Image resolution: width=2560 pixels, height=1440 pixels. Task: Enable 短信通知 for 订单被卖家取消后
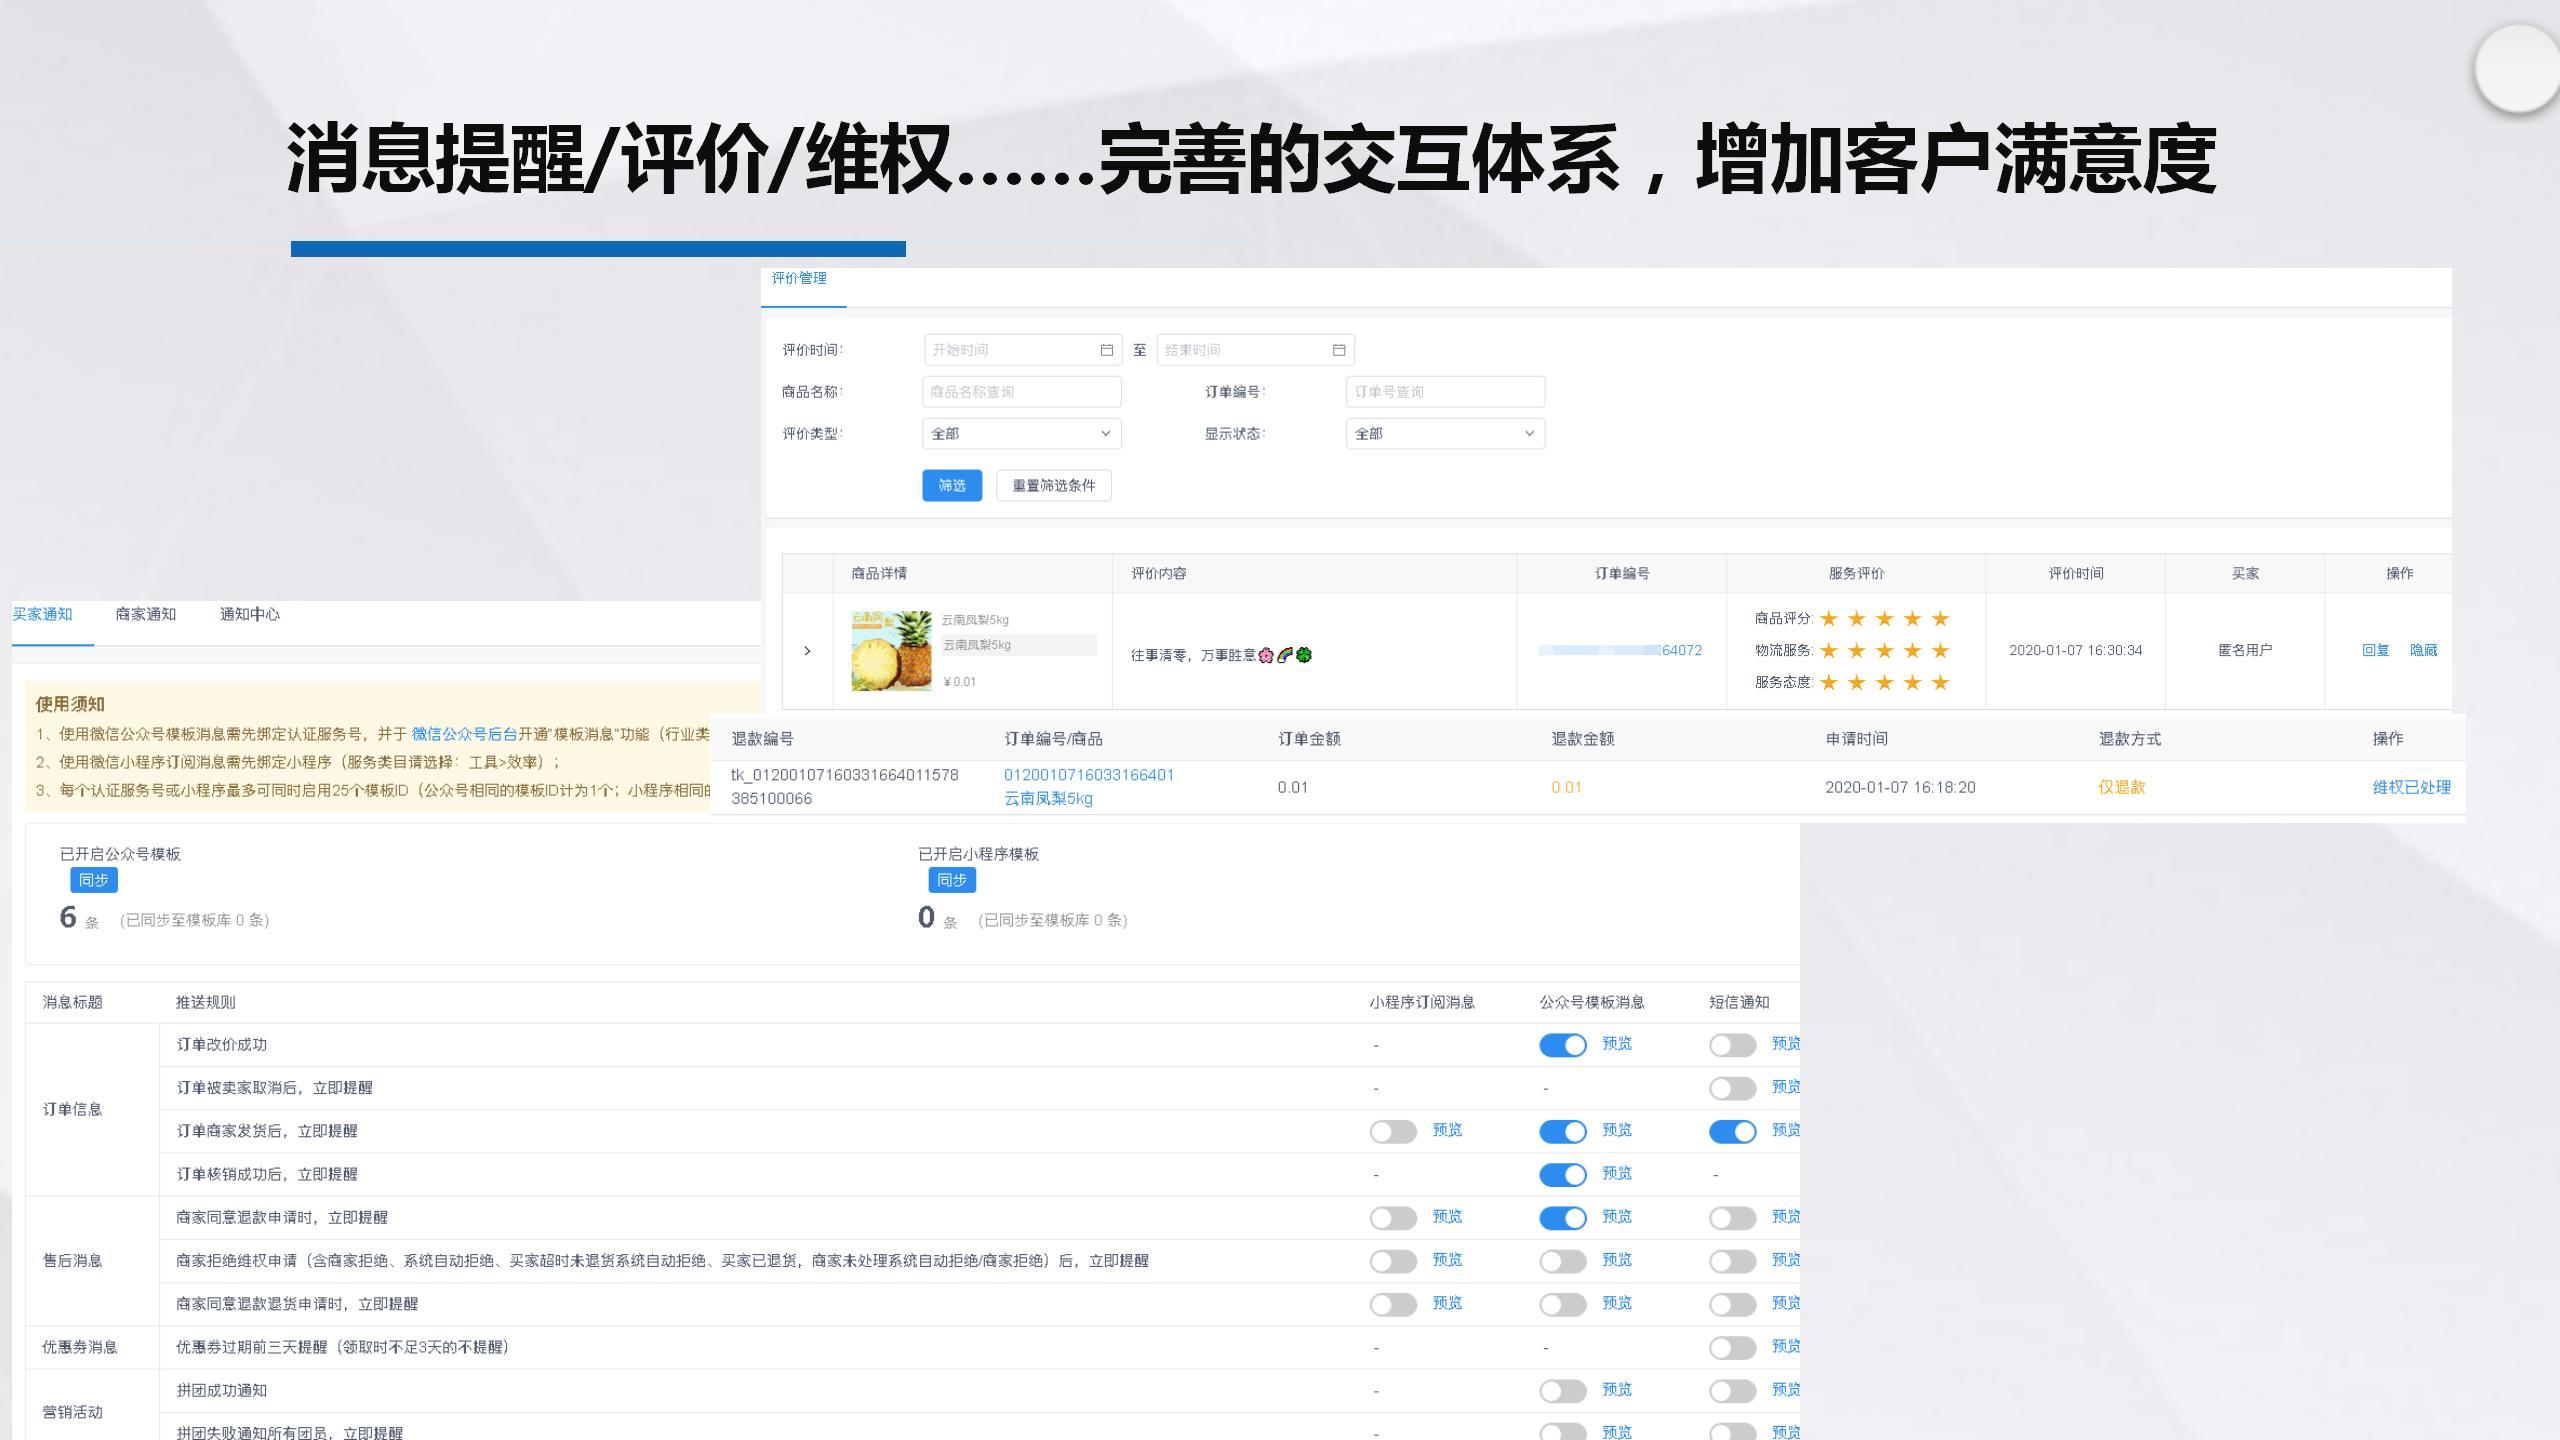1733,1088
